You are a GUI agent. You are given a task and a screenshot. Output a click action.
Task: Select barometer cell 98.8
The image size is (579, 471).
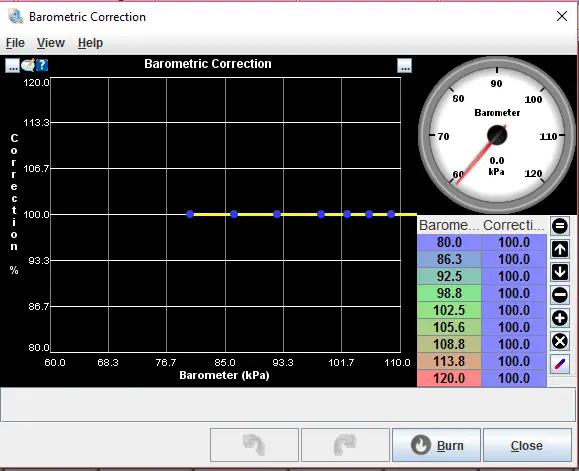pyautogui.click(x=449, y=293)
